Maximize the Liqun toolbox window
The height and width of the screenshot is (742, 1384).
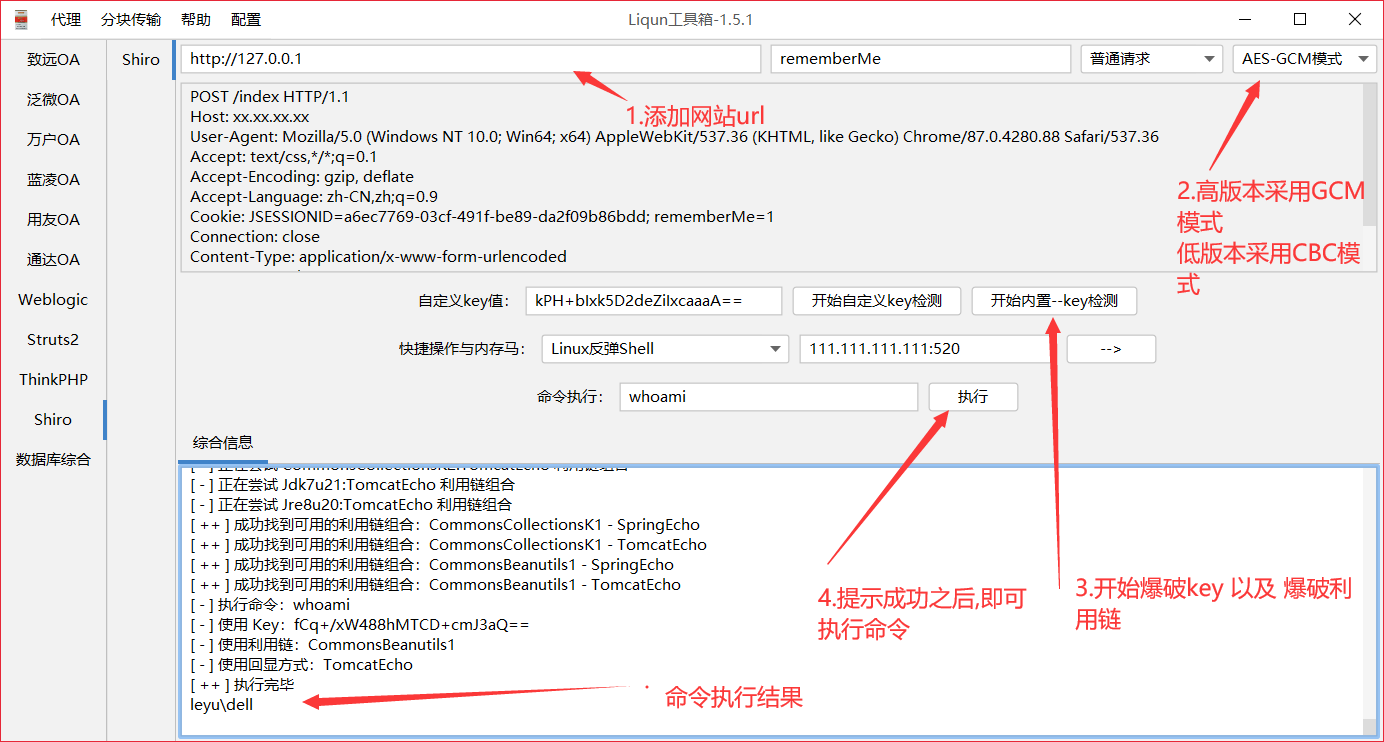[1300, 19]
